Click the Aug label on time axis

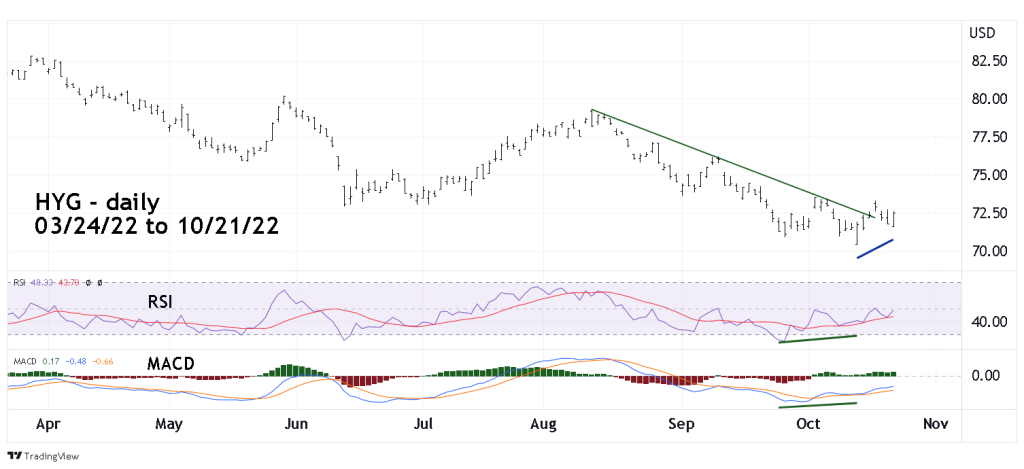coord(545,425)
